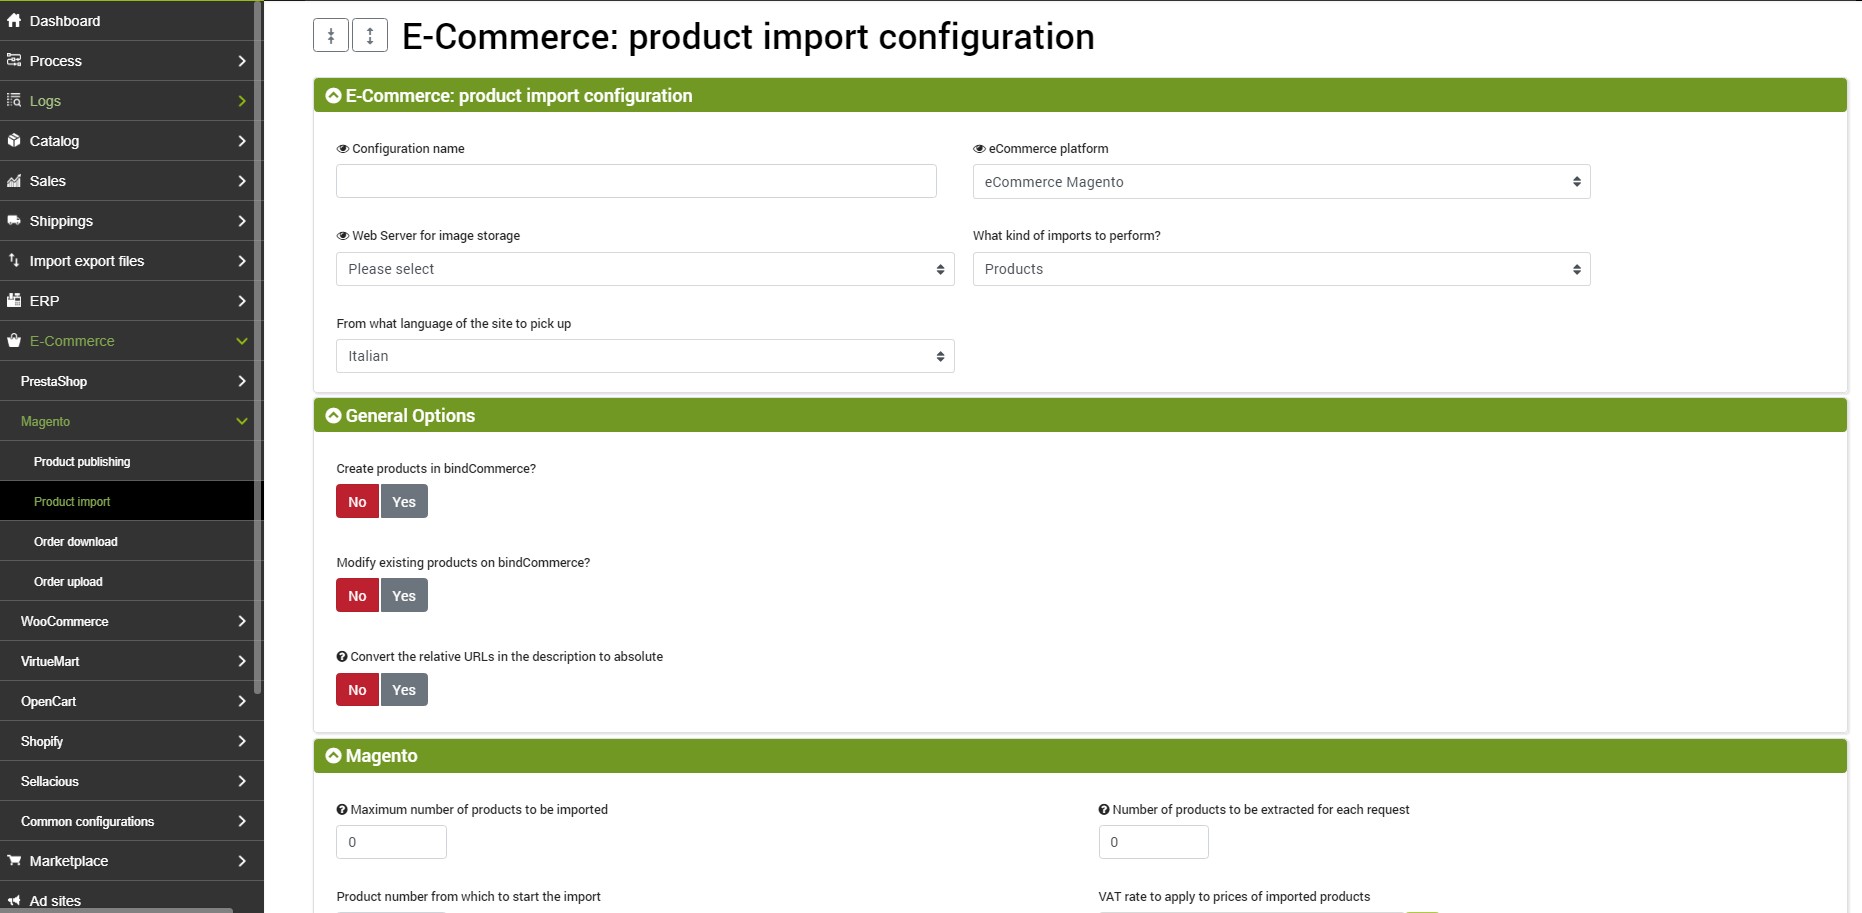Click the Sales chart icon in sidebar
The image size is (1862, 913).
click(14, 180)
